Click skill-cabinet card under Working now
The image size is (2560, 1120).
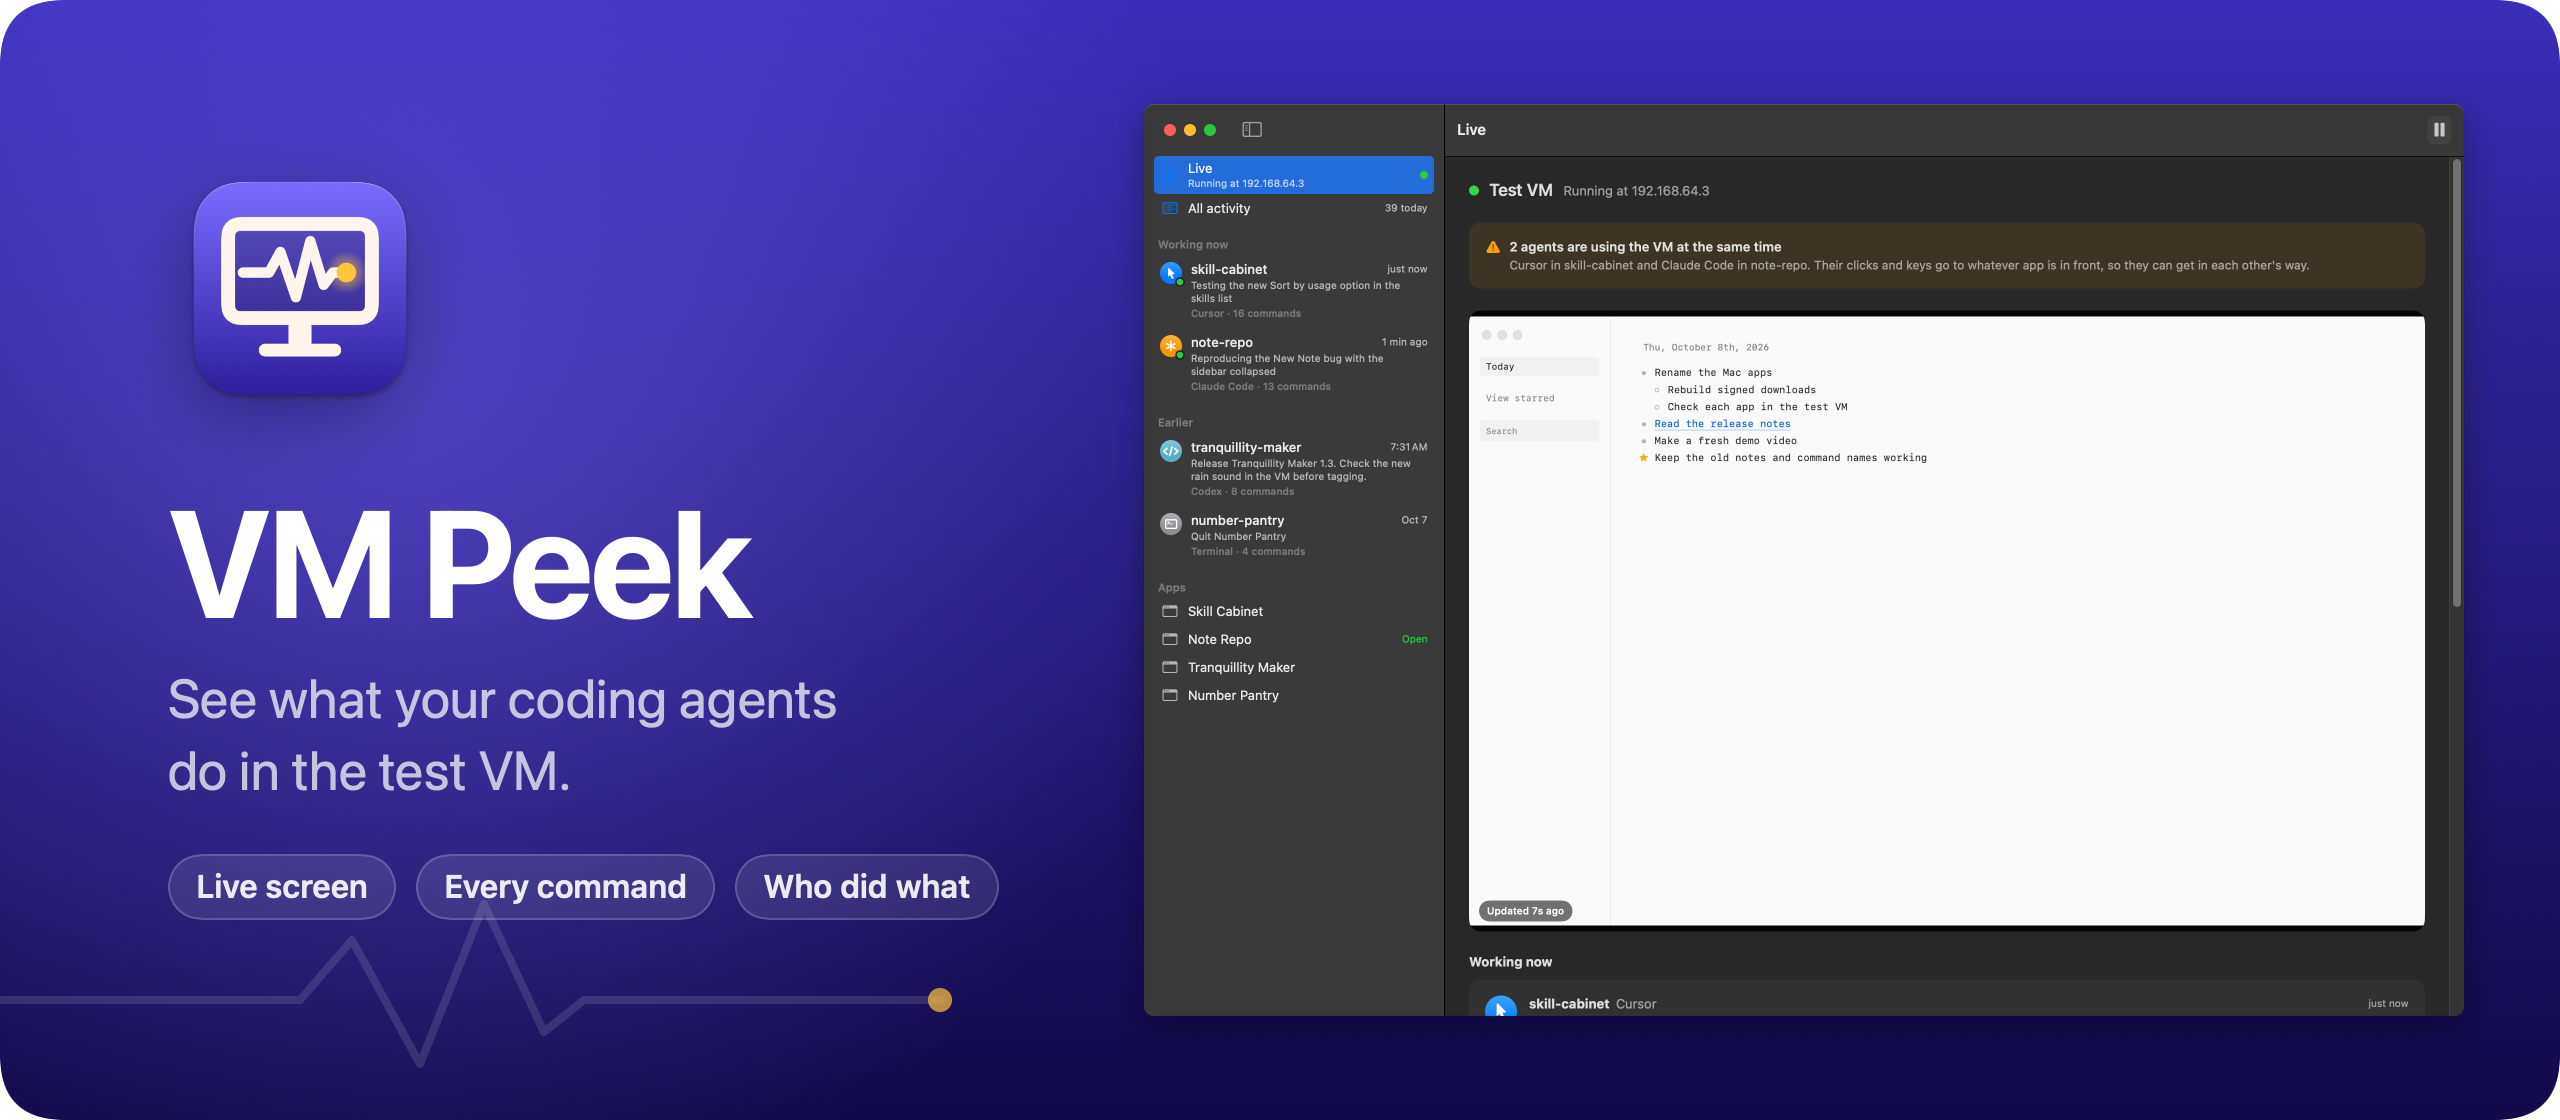(x=1946, y=1000)
